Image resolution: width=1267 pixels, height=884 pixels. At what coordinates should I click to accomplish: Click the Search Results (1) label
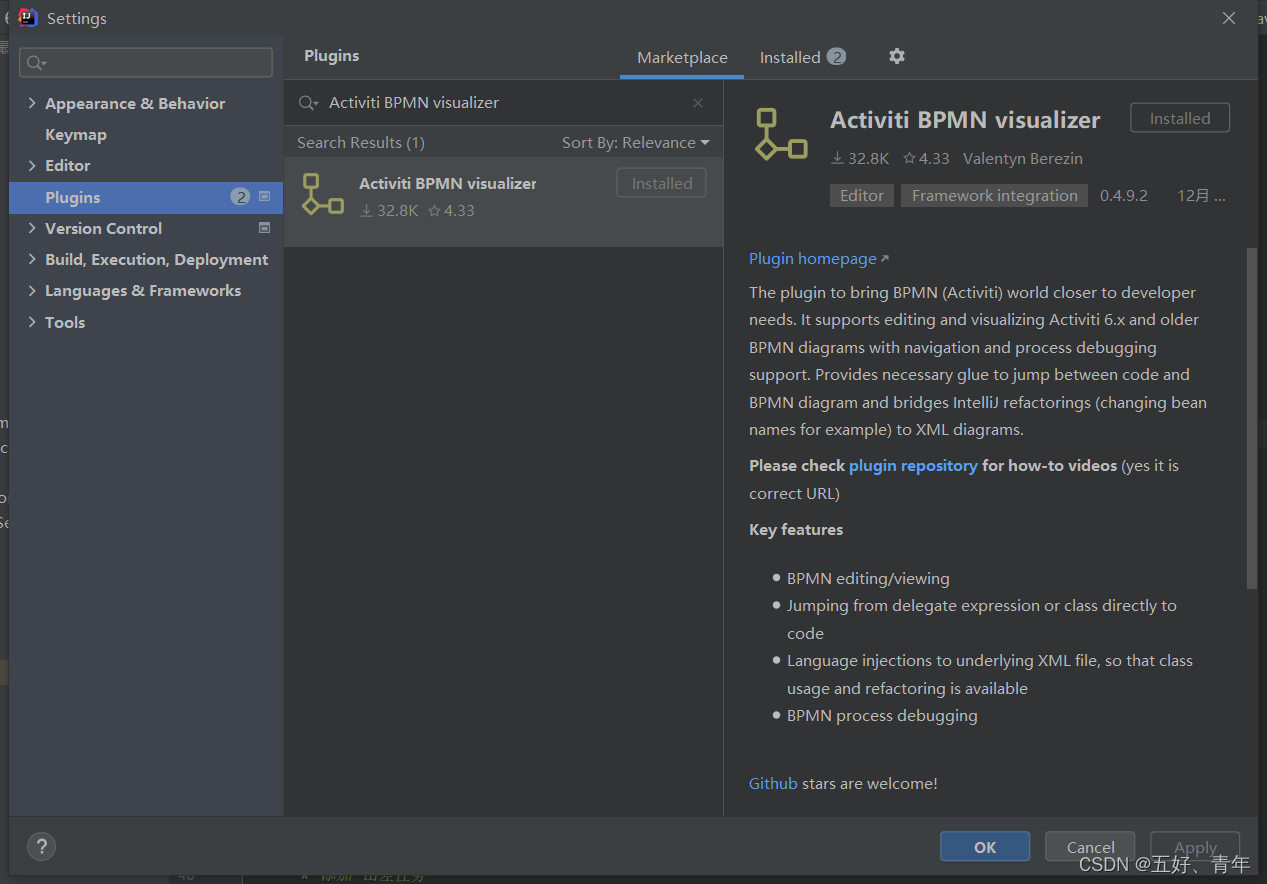[361, 143]
